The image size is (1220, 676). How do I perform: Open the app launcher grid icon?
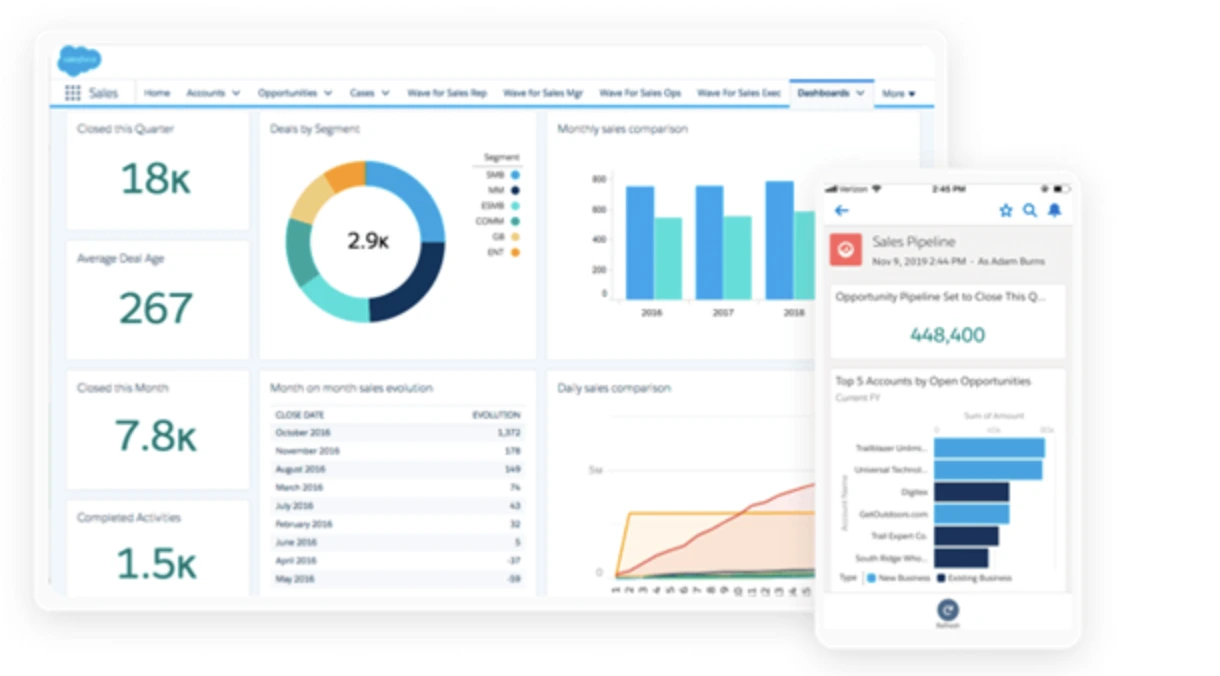pyautogui.click(x=73, y=93)
